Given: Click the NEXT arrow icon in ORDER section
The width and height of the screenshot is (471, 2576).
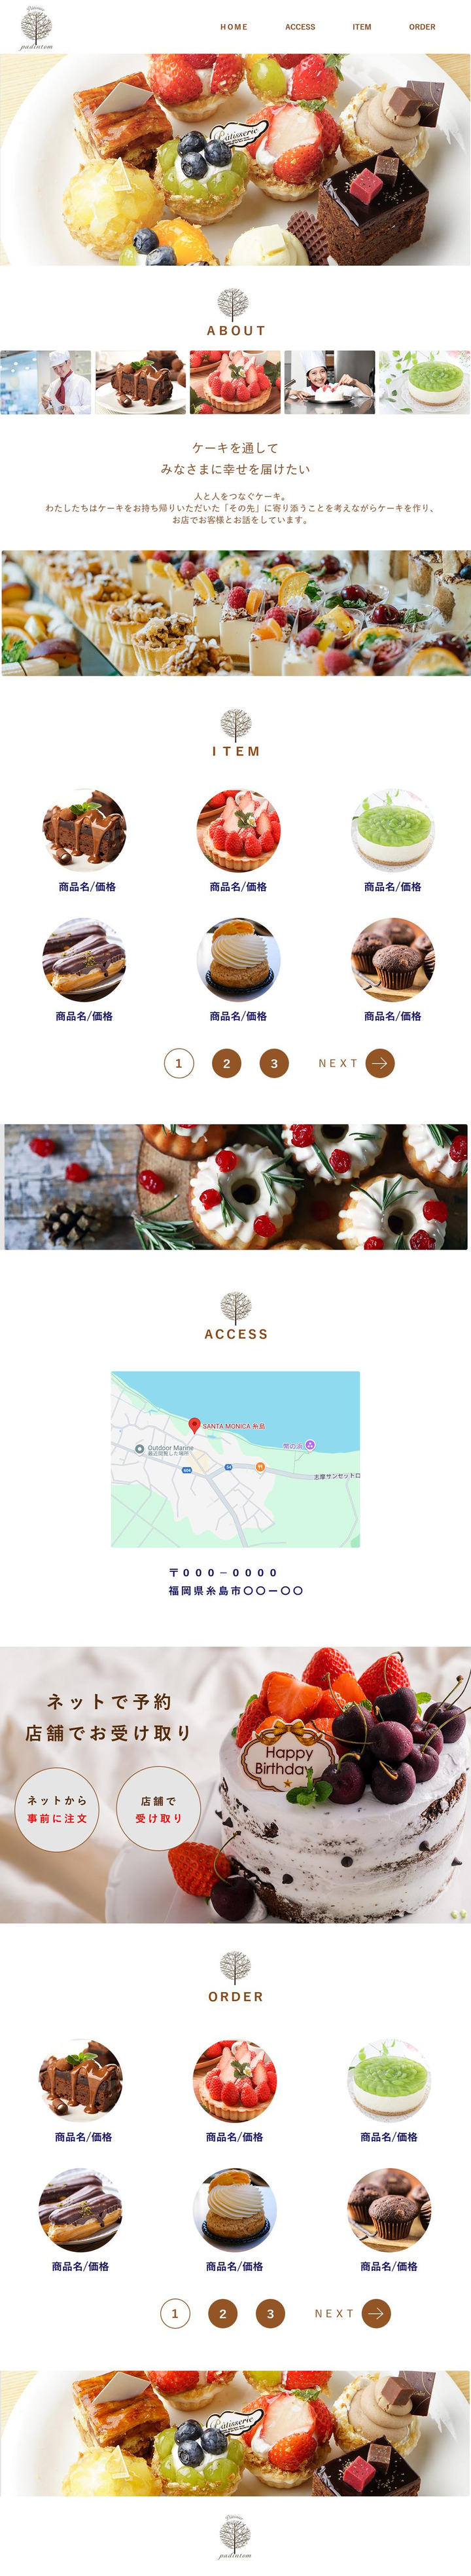Looking at the screenshot, I should (x=376, y=2313).
